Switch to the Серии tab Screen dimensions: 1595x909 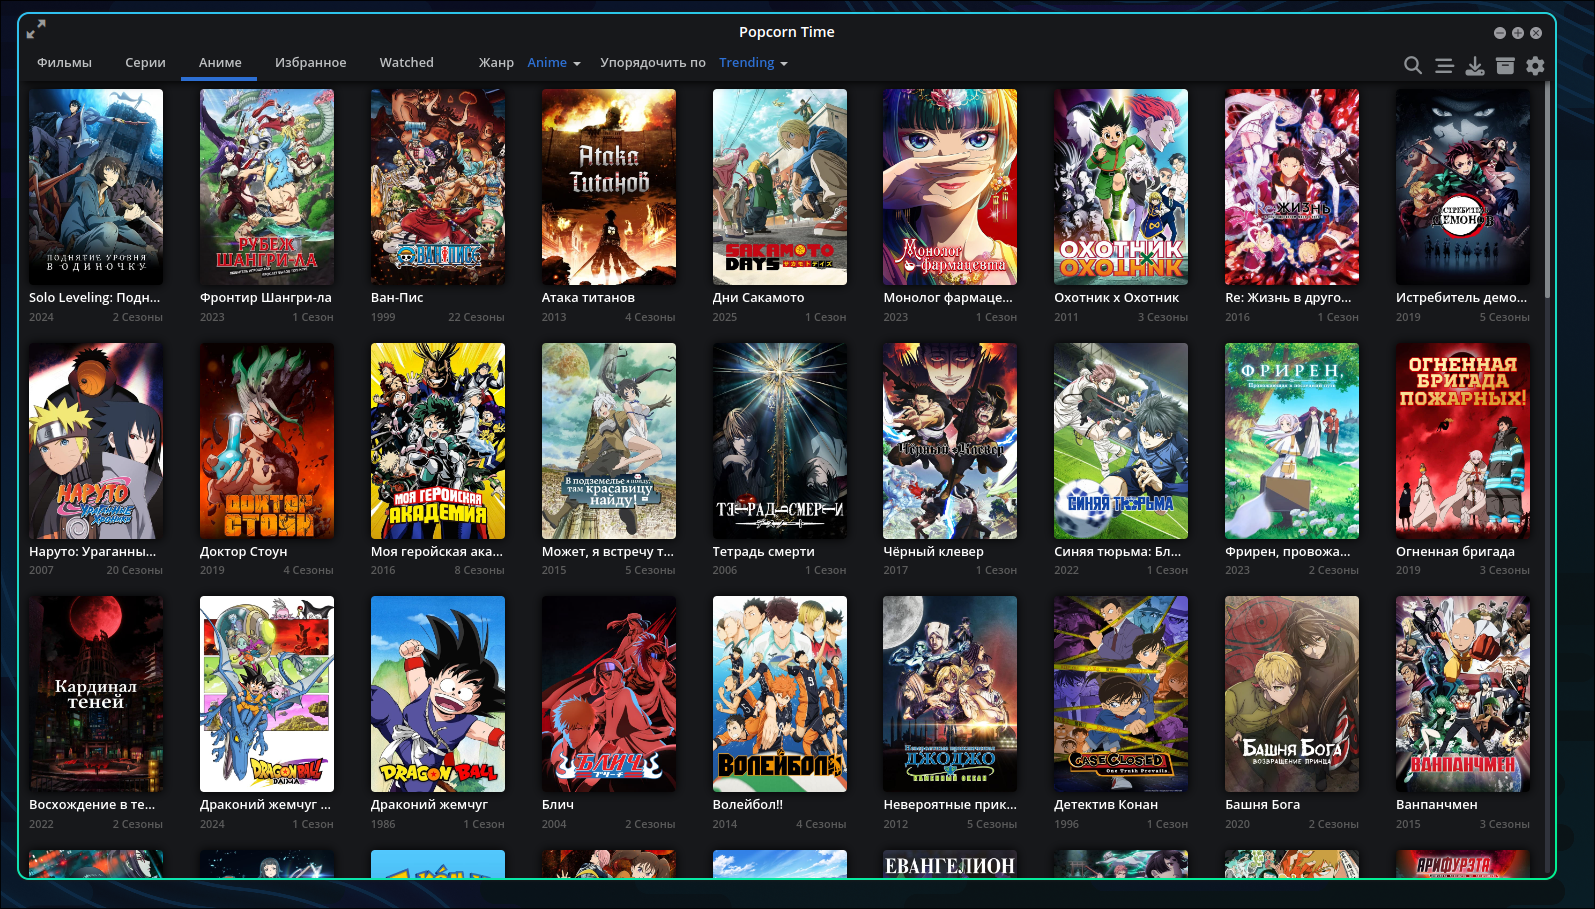[145, 62]
